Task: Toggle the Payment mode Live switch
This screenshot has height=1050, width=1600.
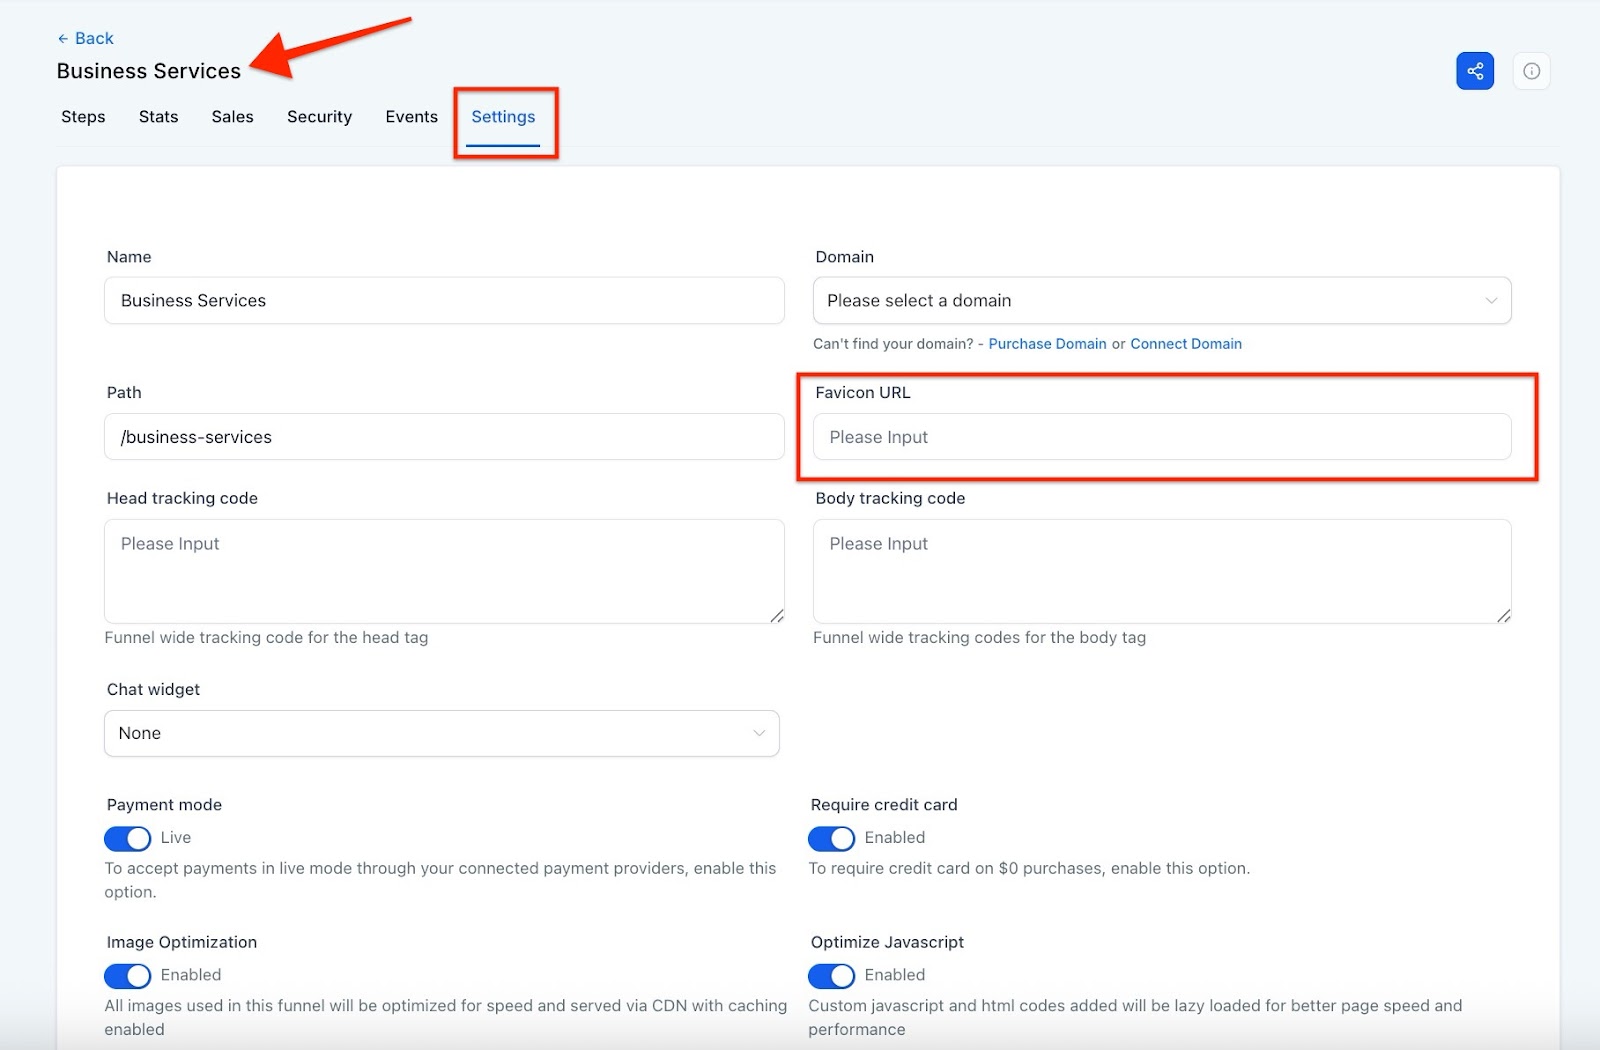Action: click(128, 838)
